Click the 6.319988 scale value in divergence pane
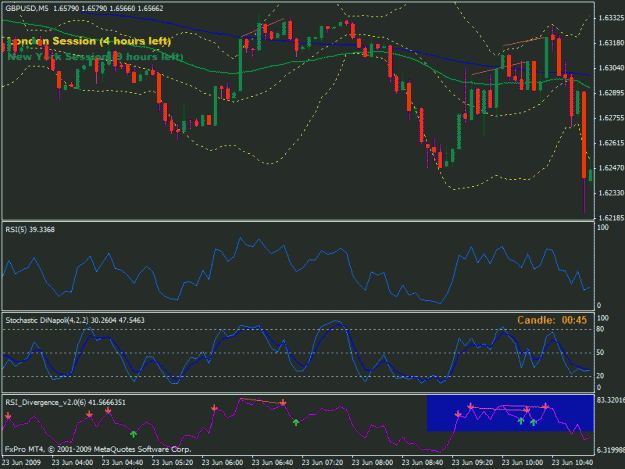The image size is (625, 469). 610,450
